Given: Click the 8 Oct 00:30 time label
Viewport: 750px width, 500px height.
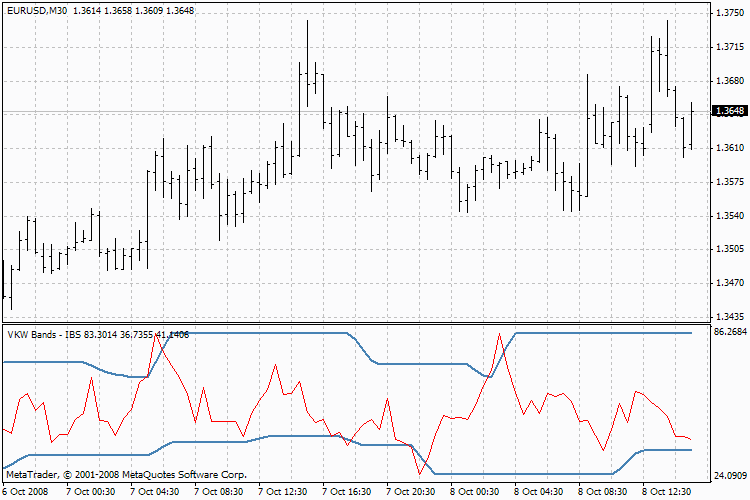Looking at the screenshot, I should [x=475, y=491].
